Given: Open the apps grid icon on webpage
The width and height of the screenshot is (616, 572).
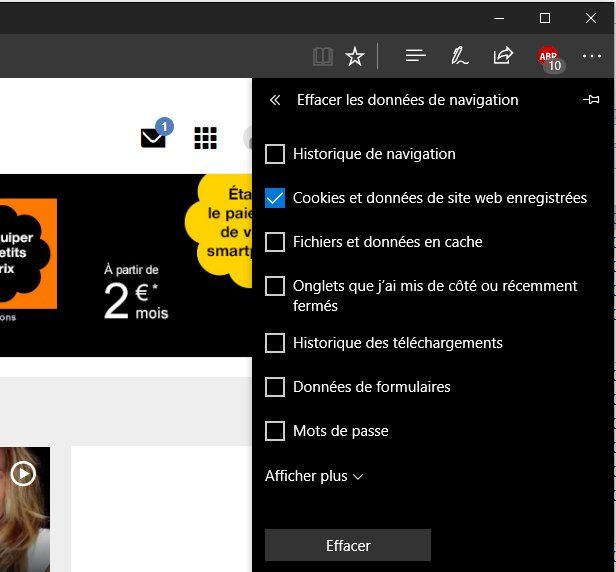Looking at the screenshot, I should click(x=205, y=138).
